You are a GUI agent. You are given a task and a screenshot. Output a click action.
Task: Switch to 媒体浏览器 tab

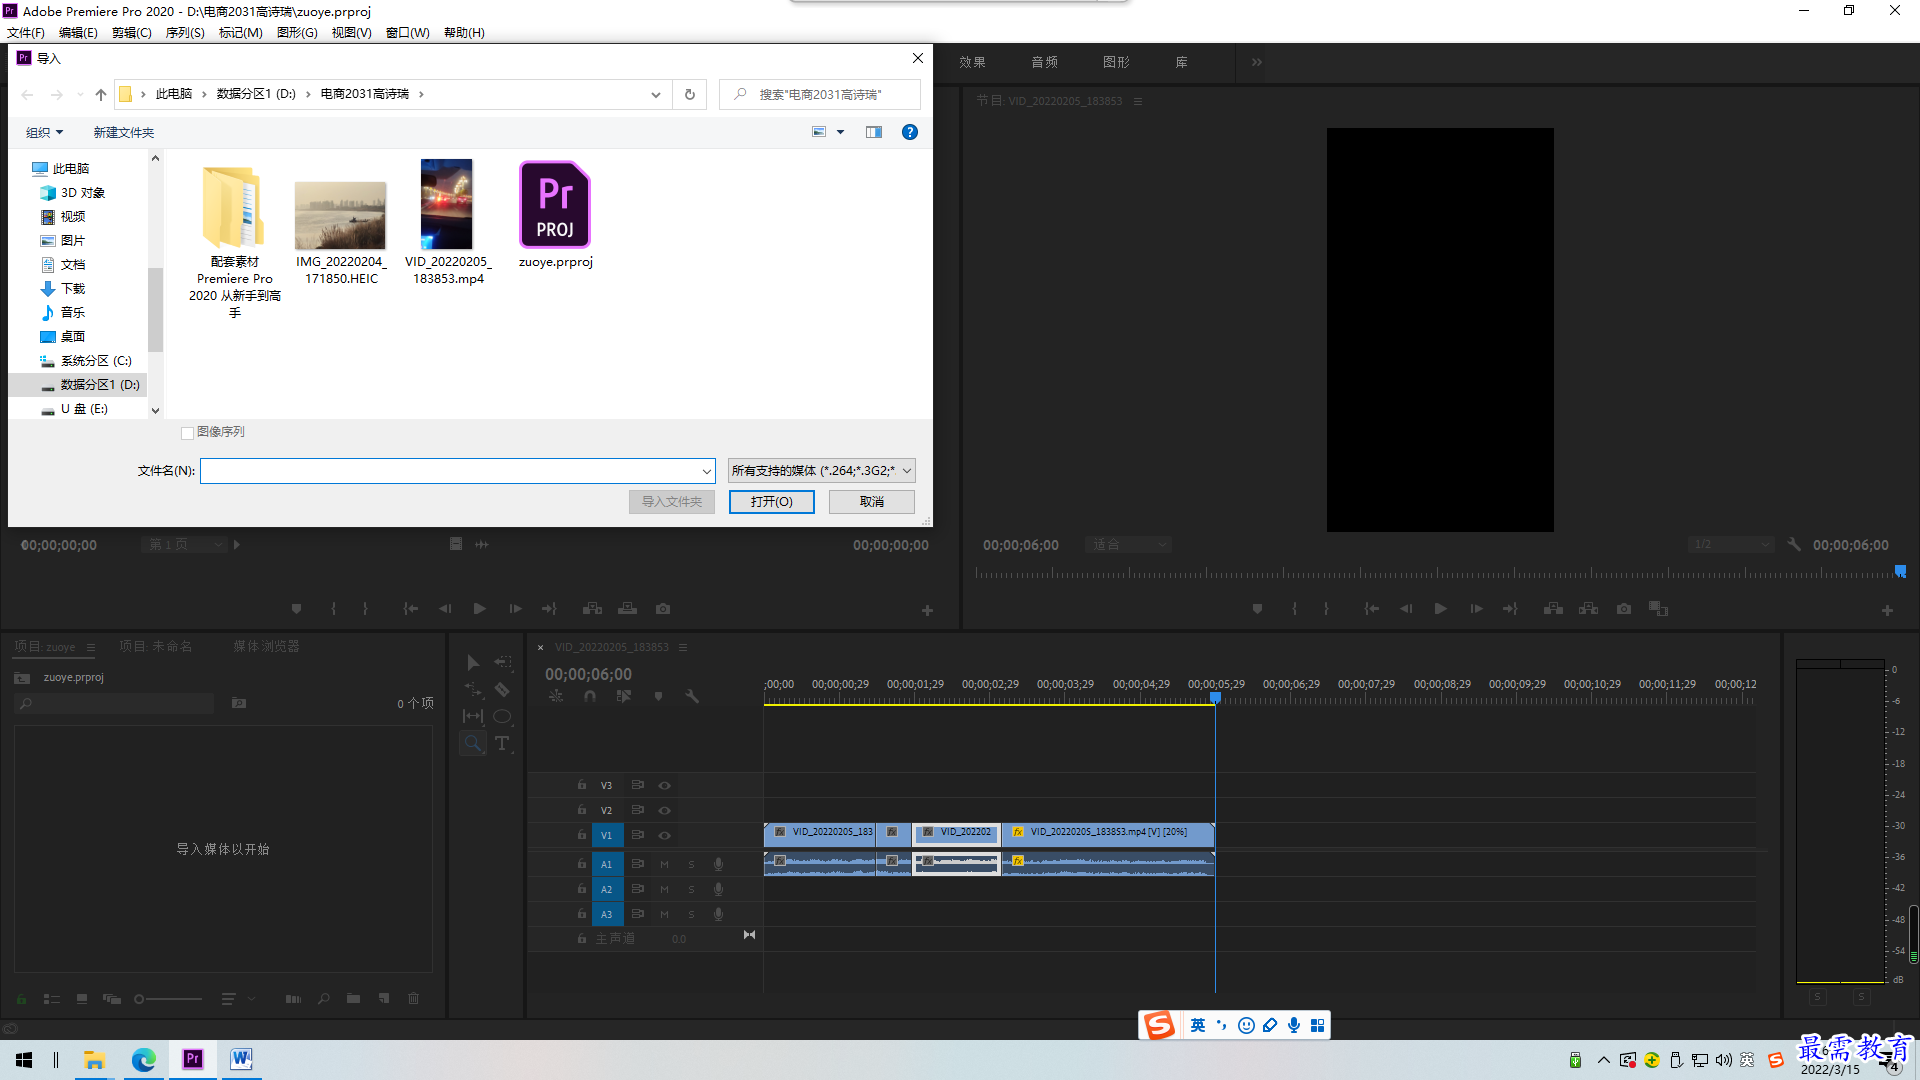point(266,647)
